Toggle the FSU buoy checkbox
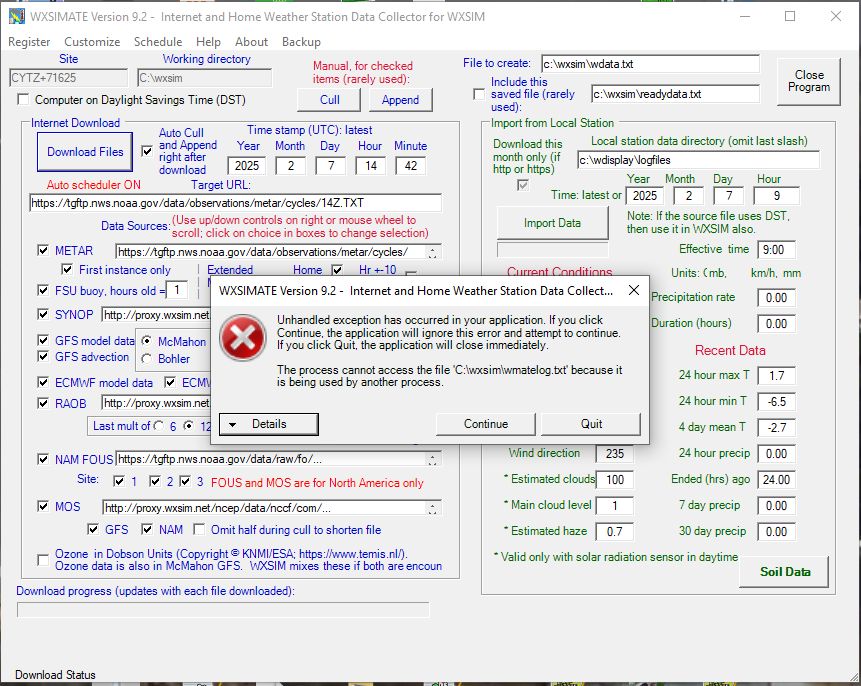861x686 pixels. coord(43,290)
